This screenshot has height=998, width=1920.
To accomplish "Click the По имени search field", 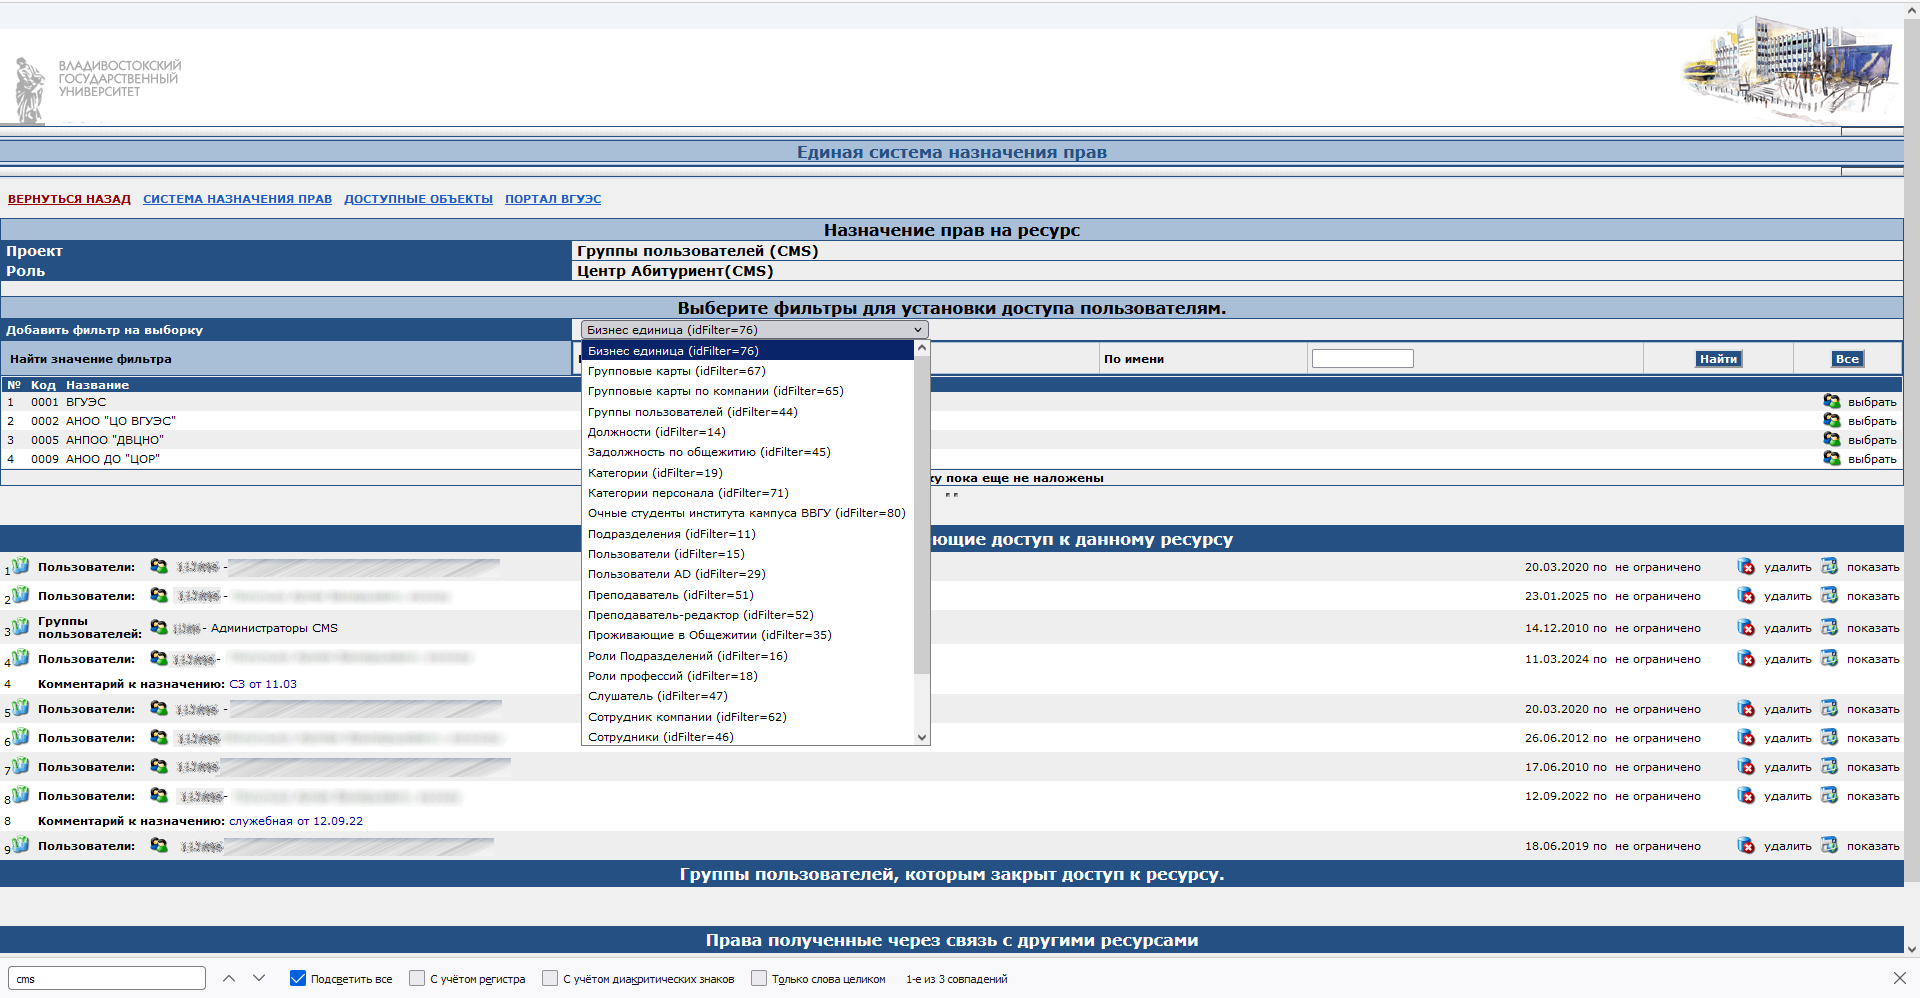I will click(1362, 359).
